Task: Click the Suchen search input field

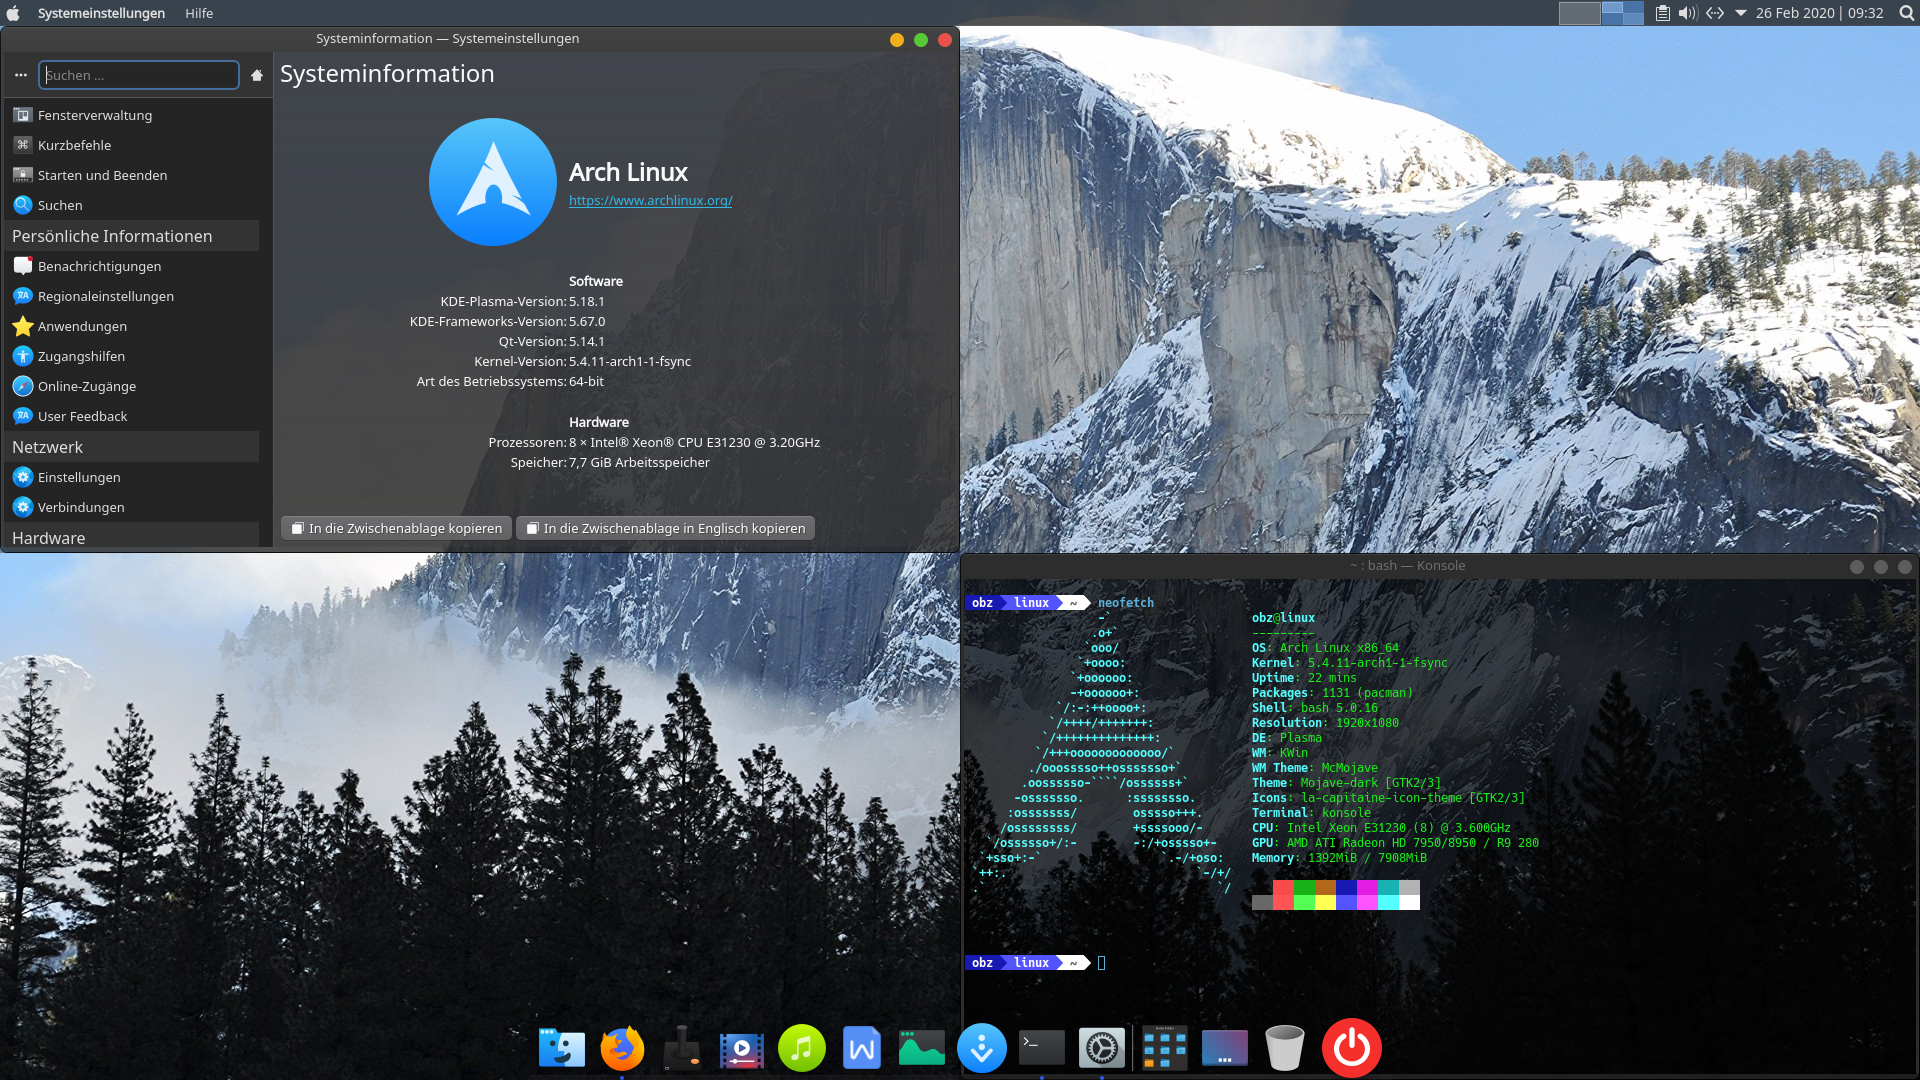Action: pyautogui.click(x=139, y=75)
